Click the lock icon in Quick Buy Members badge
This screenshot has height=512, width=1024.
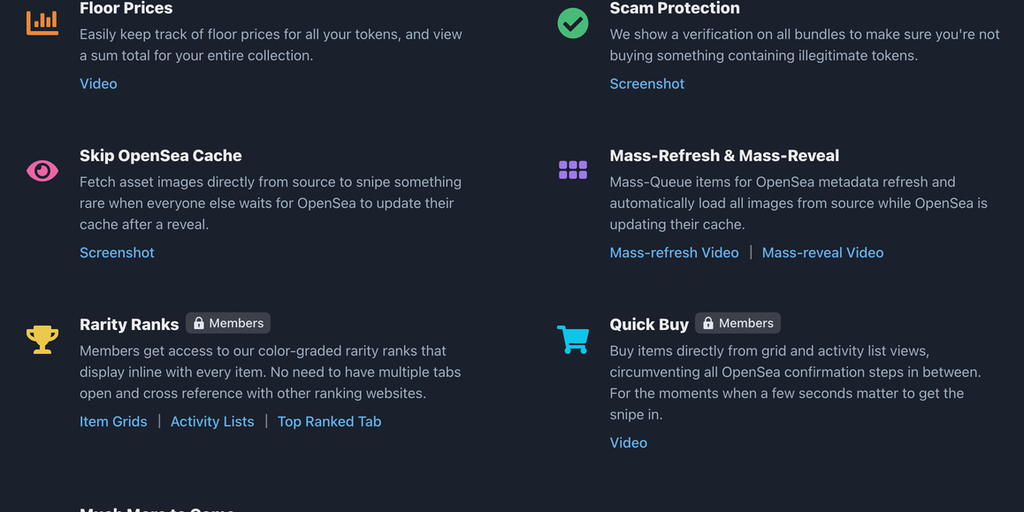pyautogui.click(x=708, y=324)
